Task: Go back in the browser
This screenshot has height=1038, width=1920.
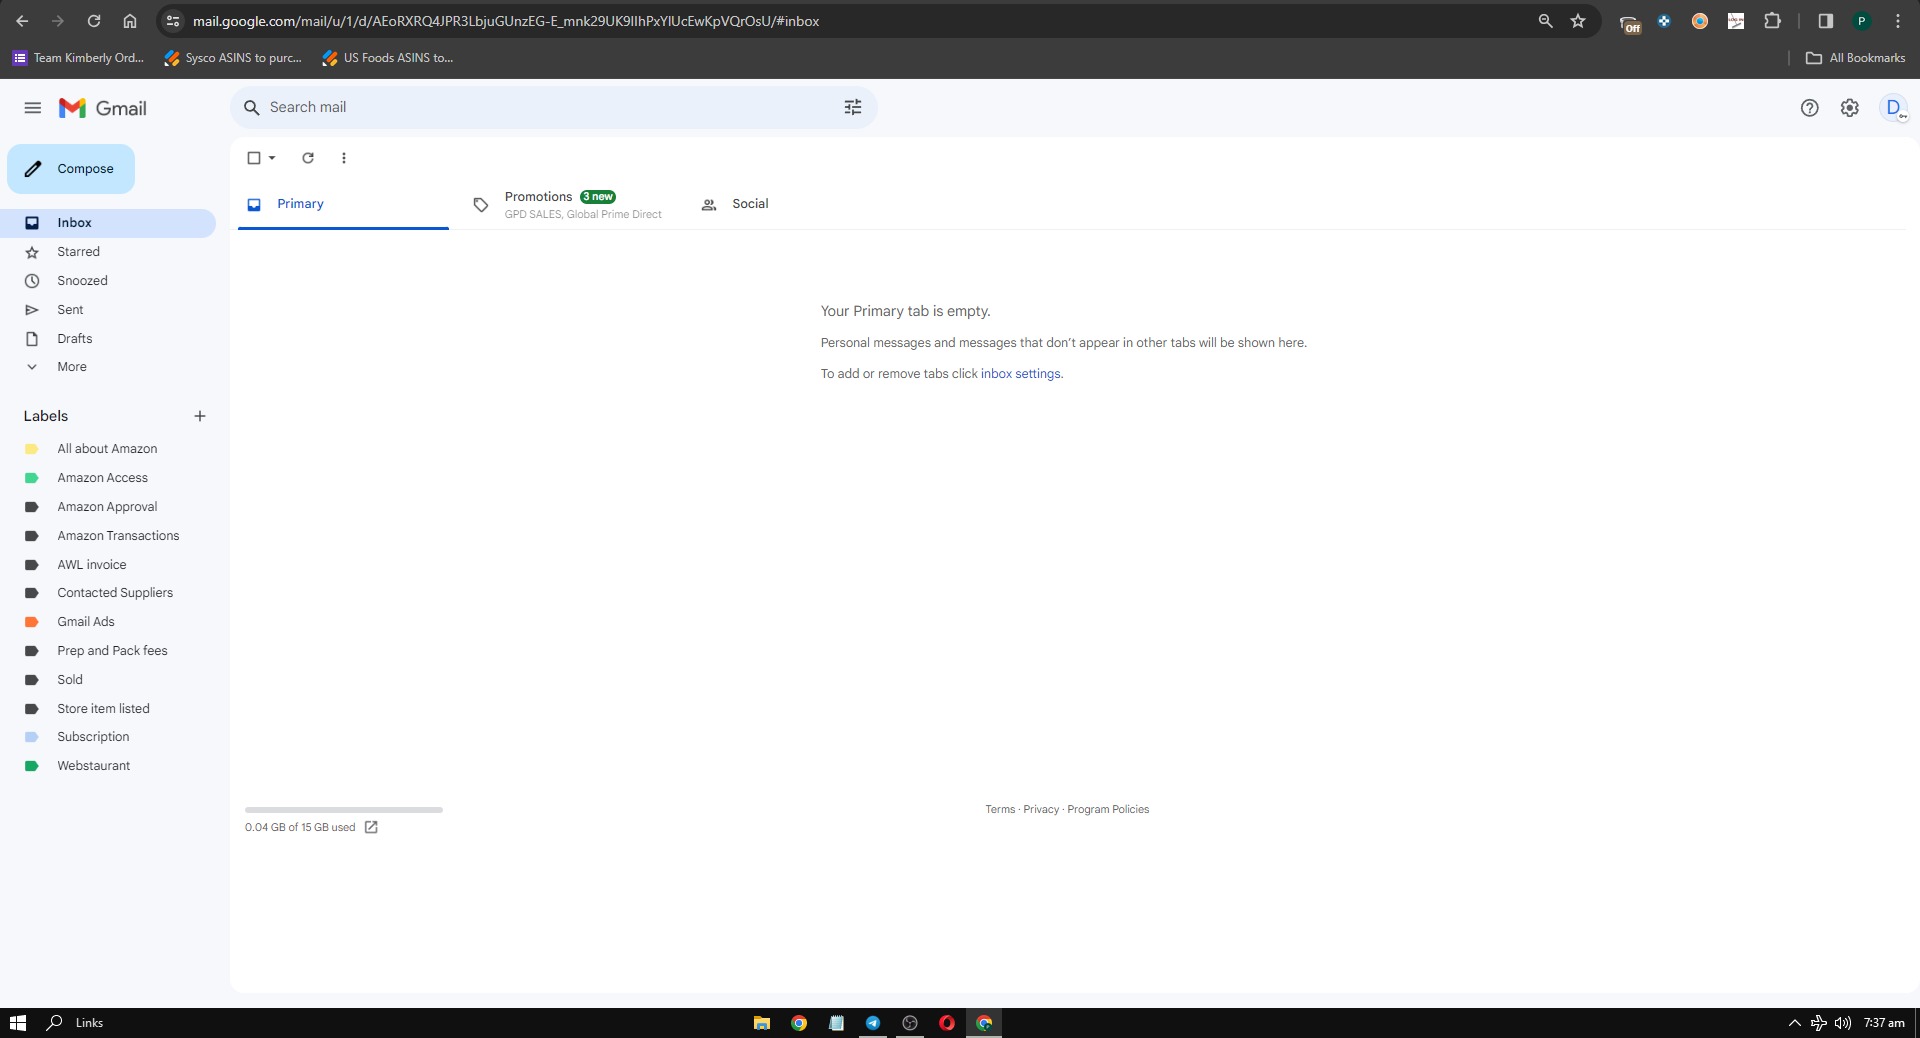Action: coord(22,21)
